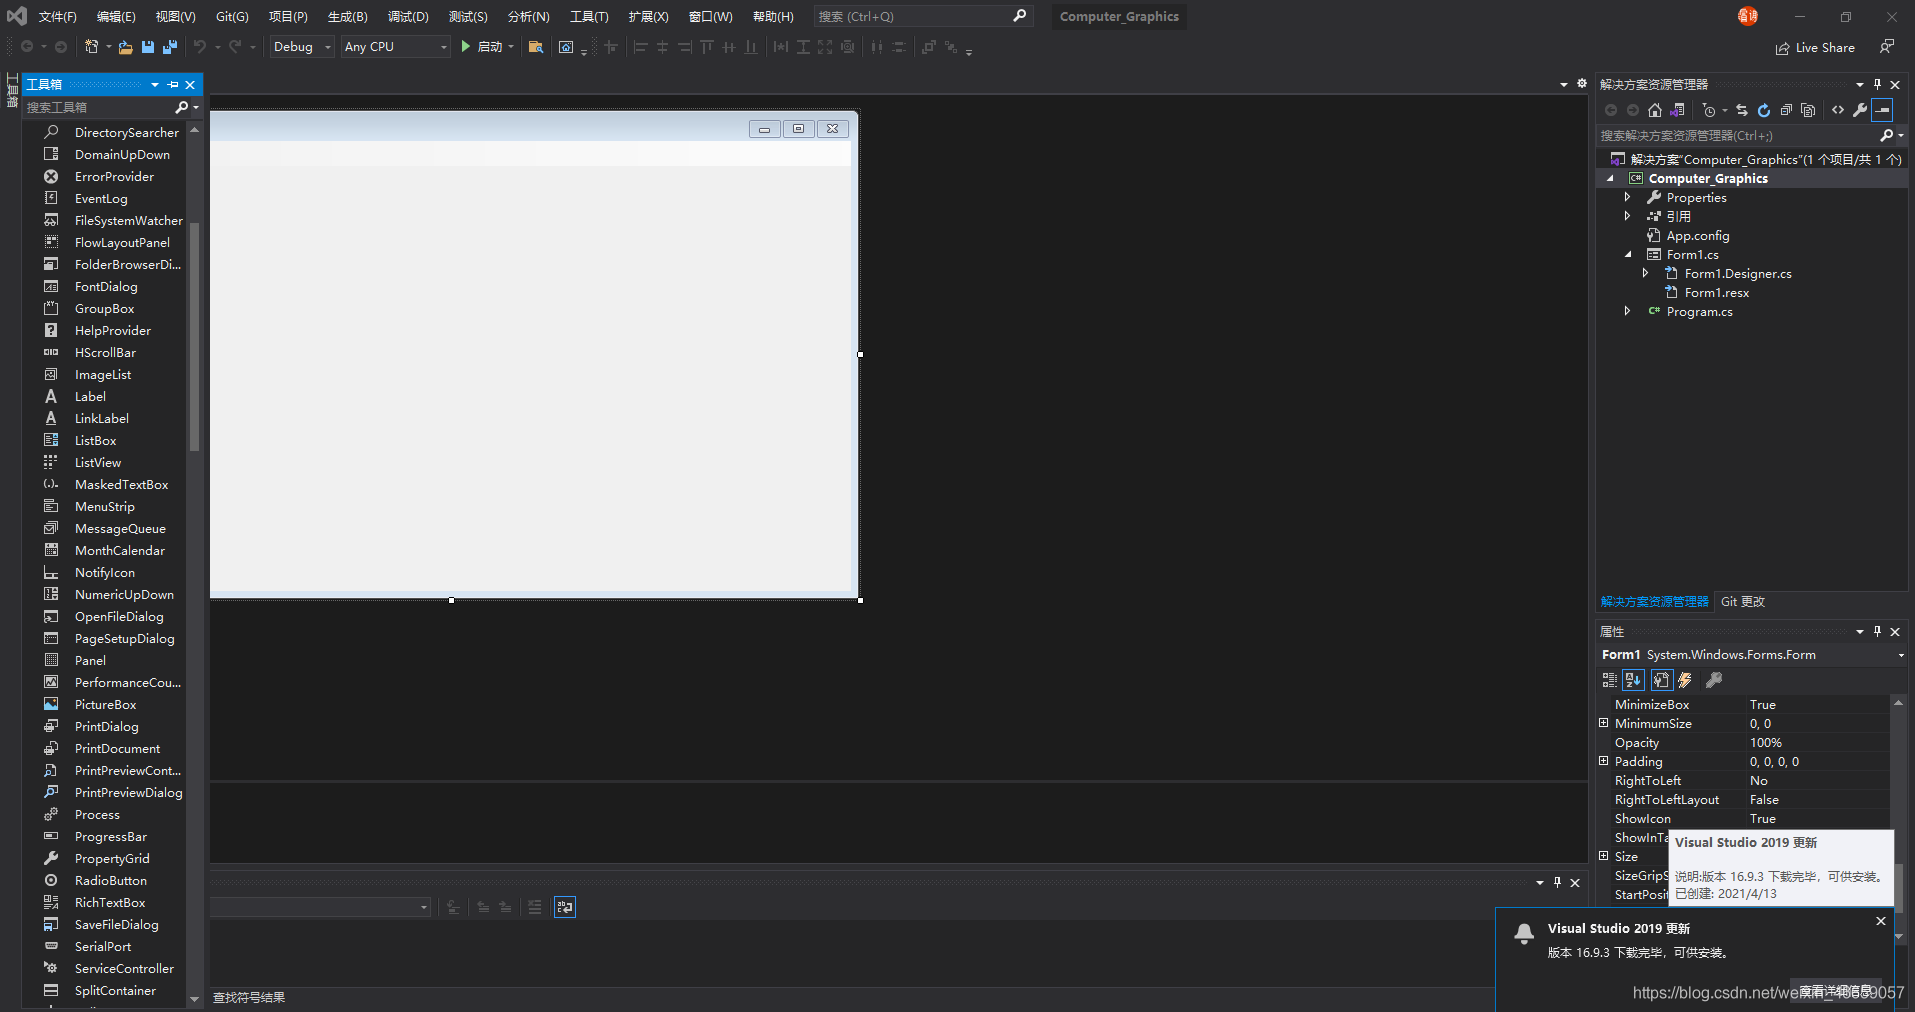Switch to the 解决方案资源管理器 tab
This screenshot has width=1915, height=1012.
point(1655,602)
